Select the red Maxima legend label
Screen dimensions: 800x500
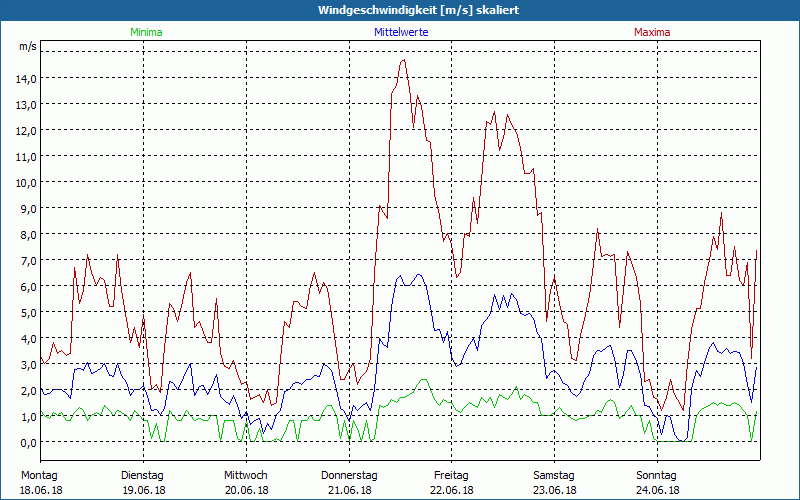(653, 32)
